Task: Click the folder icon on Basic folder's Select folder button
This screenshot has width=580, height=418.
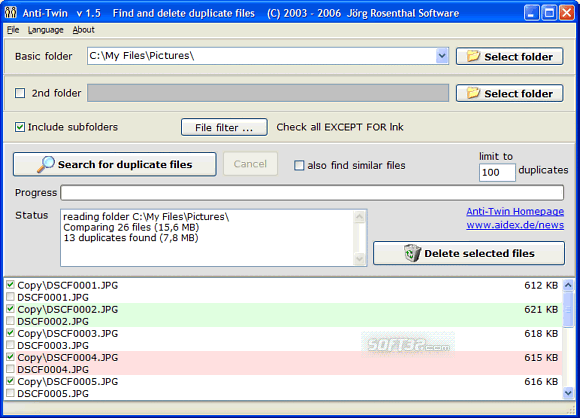Action: (473, 56)
